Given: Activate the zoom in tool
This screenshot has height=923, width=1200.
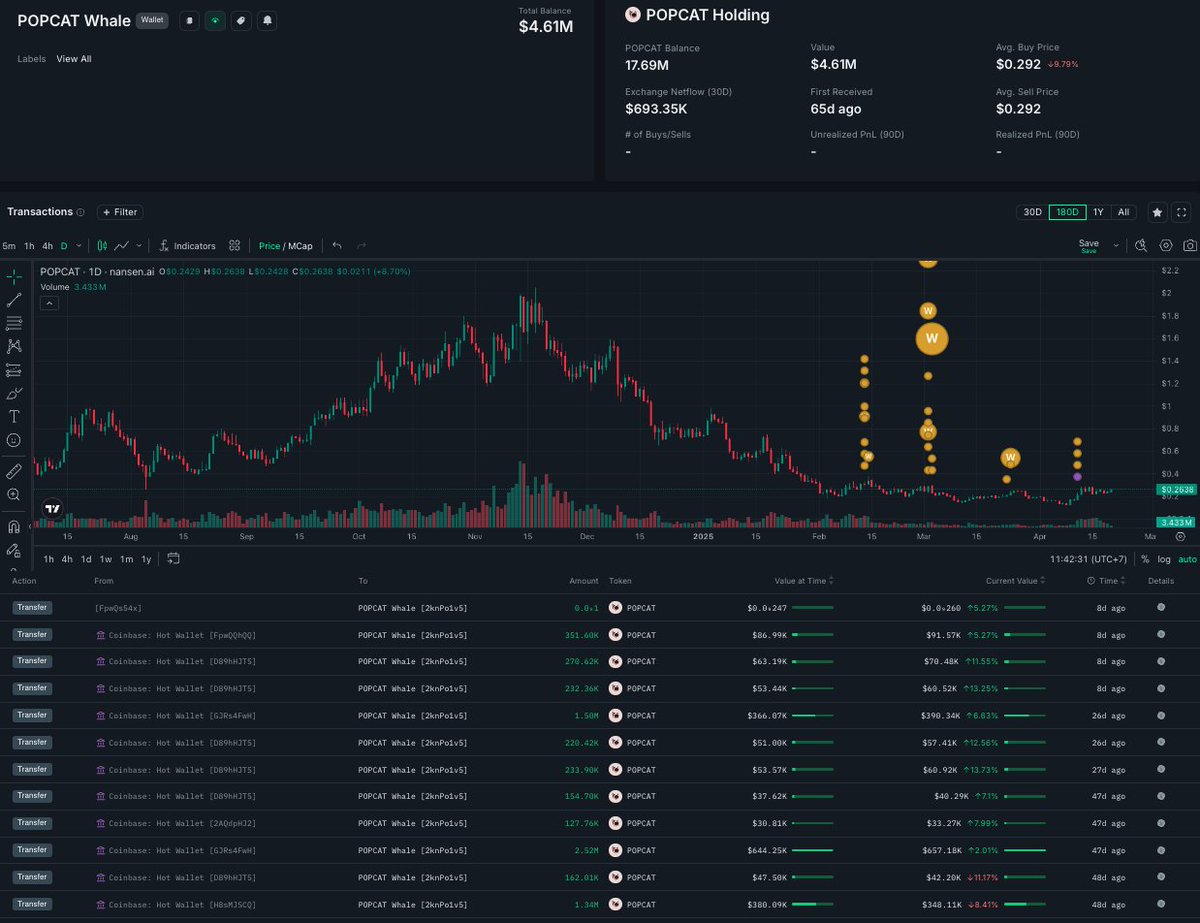Looking at the screenshot, I should (14, 494).
